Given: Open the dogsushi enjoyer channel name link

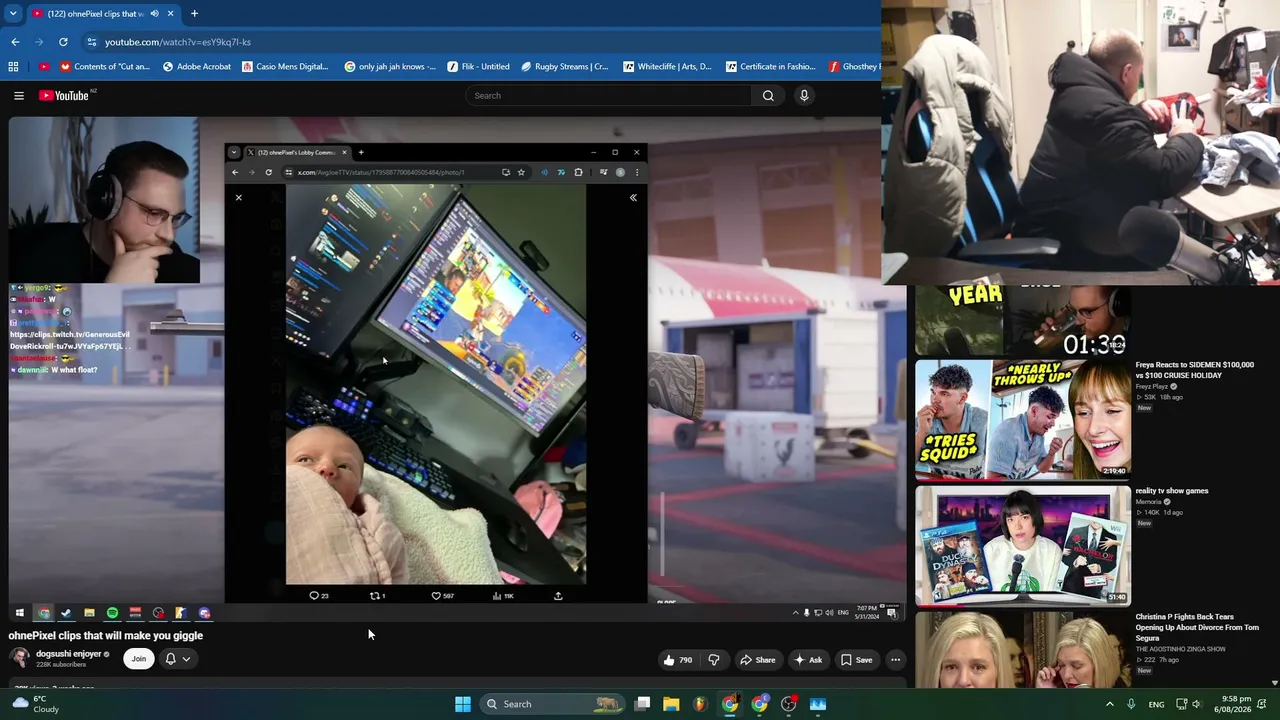Looking at the screenshot, I should pos(69,654).
